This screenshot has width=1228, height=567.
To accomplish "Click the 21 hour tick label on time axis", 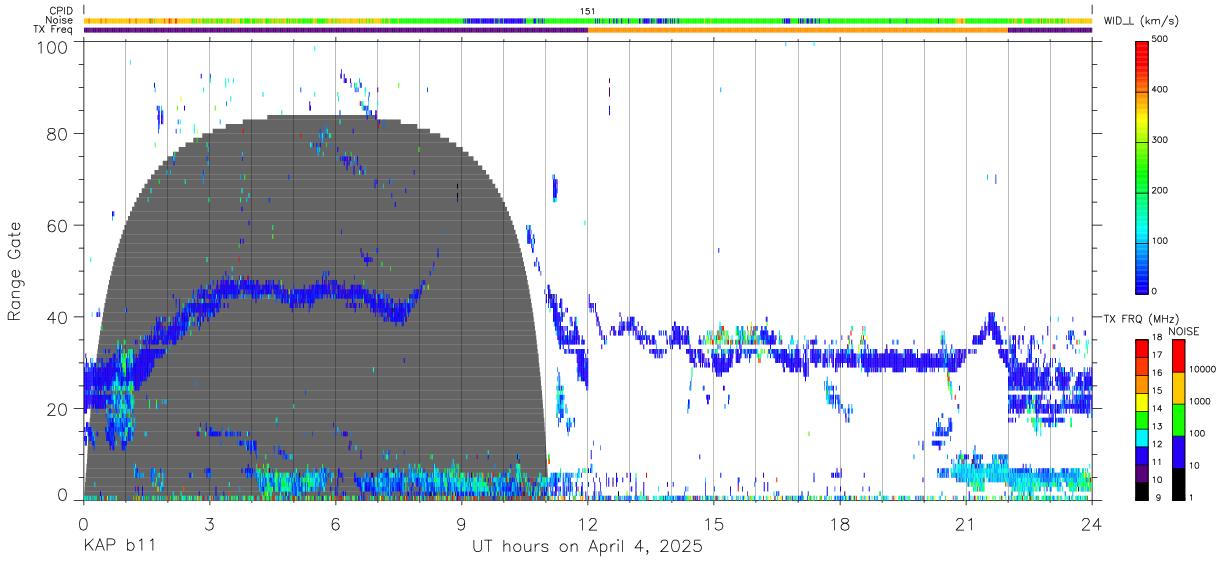I will tap(966, 524).
